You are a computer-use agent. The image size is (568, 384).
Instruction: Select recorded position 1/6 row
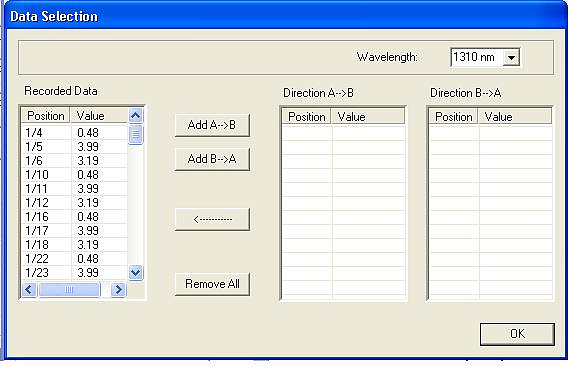point(75,161)
